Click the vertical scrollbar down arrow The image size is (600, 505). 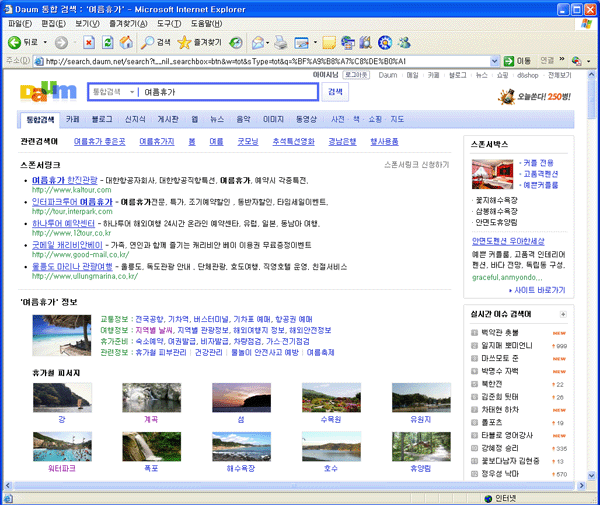click(592, 476)
